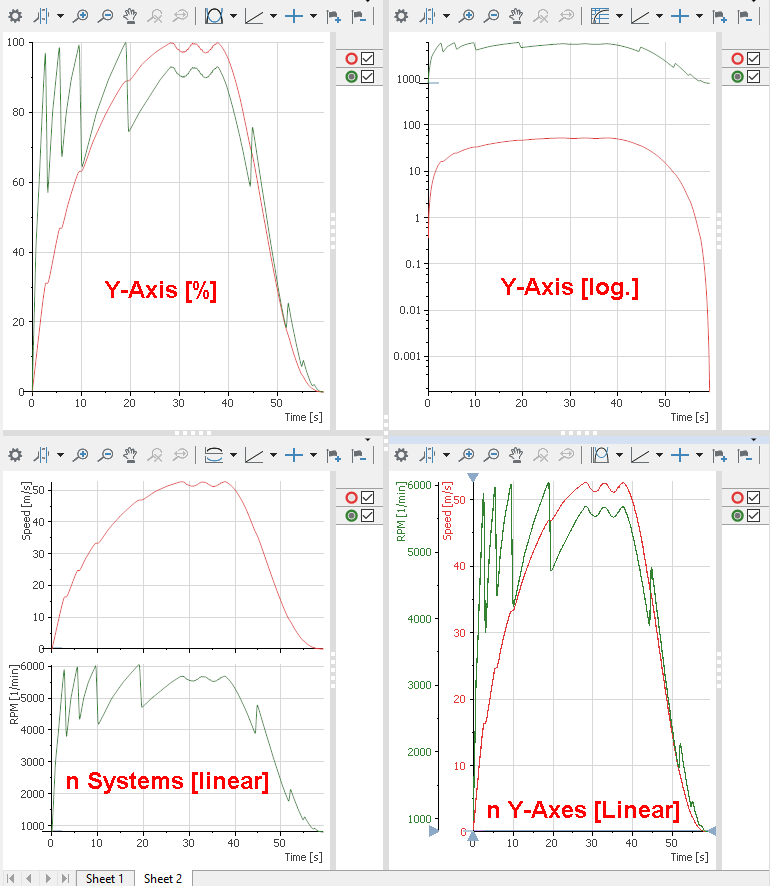Uncheck the green curve in top-right log chart
This screenshot has width=770, height=886.
(x=753, y=77)
